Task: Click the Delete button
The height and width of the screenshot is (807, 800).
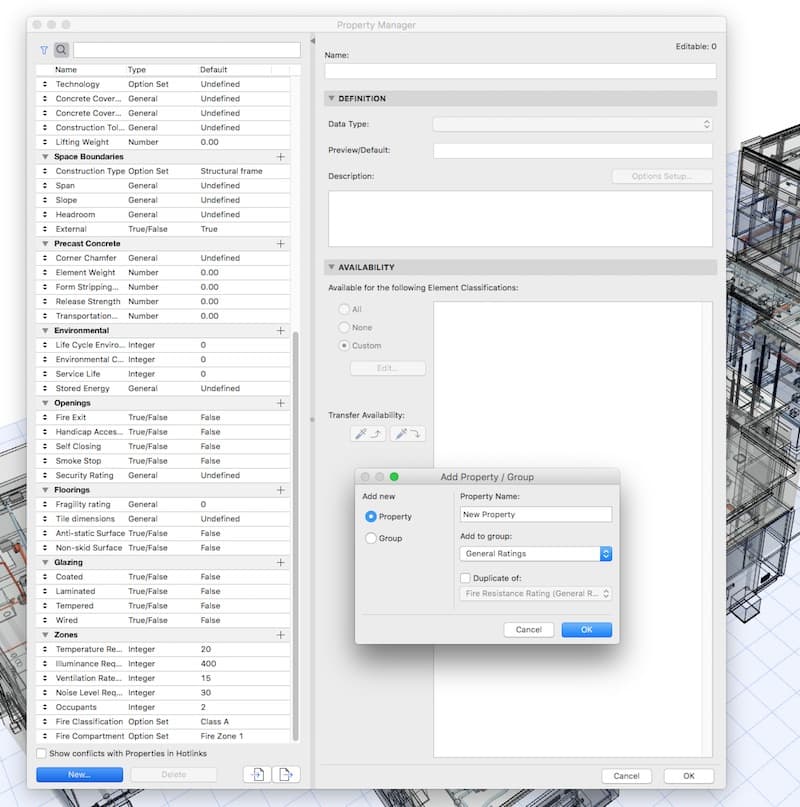Action: [x=173, y=774]
